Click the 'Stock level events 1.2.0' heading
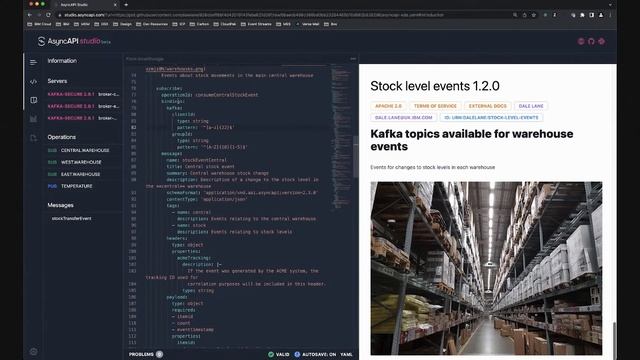This screenshot has height=360, width=640. click(435, 86)
